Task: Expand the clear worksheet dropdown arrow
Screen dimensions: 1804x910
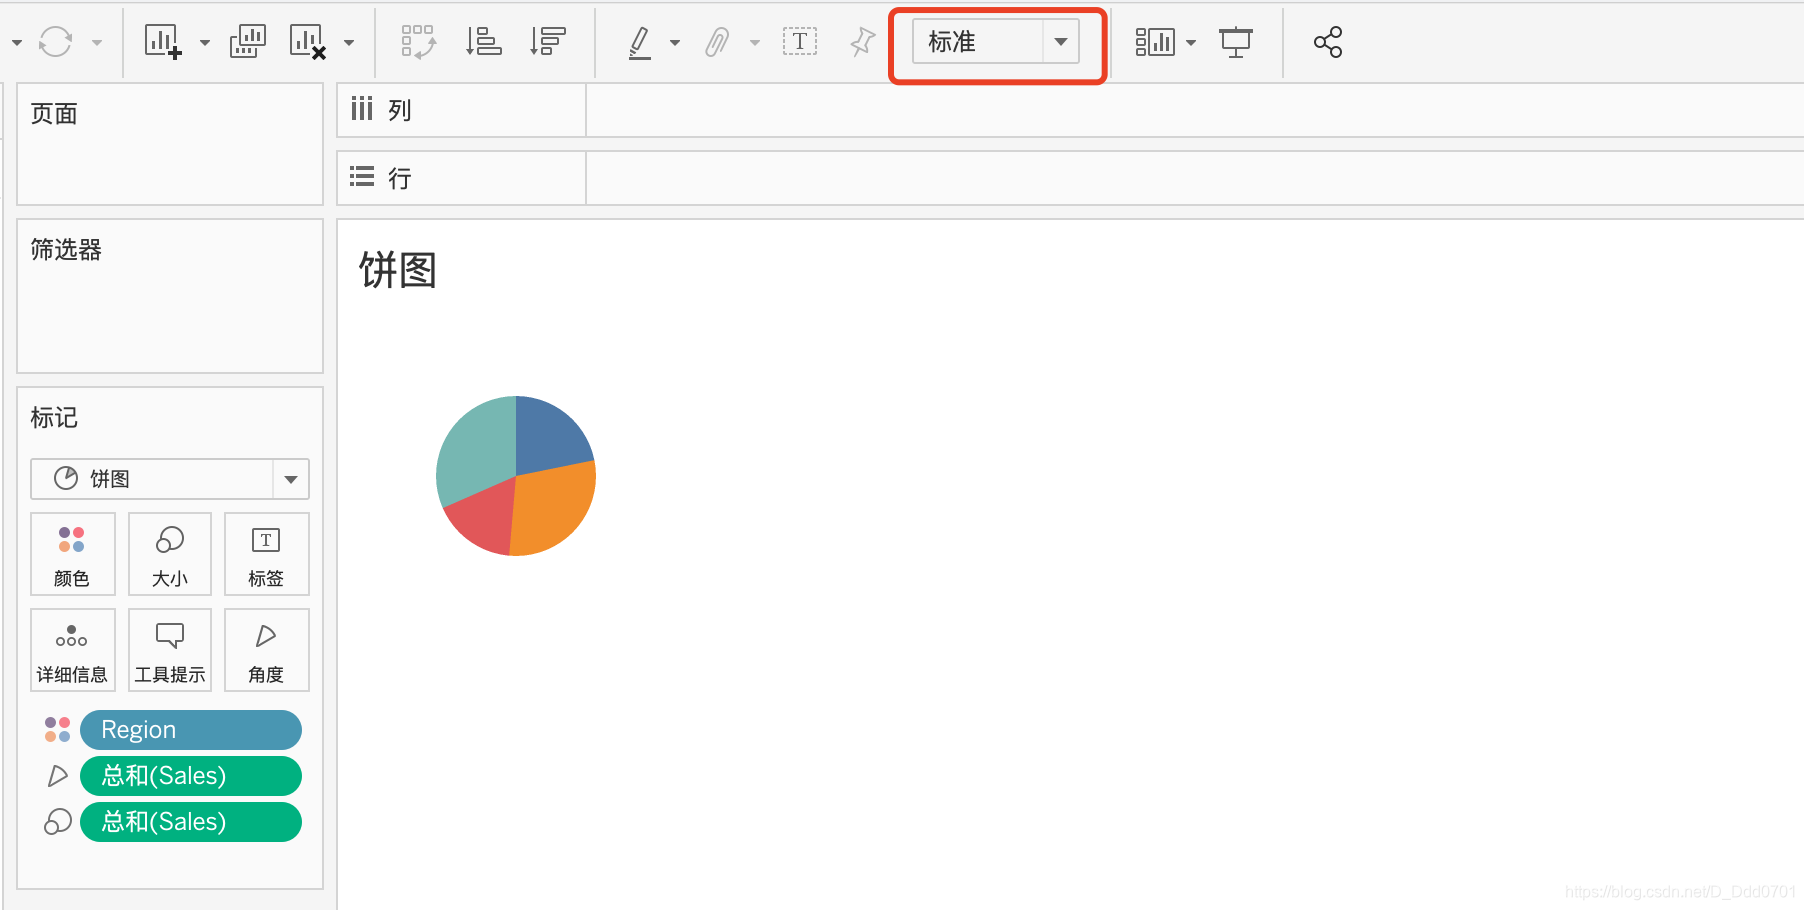Action: 349,43
